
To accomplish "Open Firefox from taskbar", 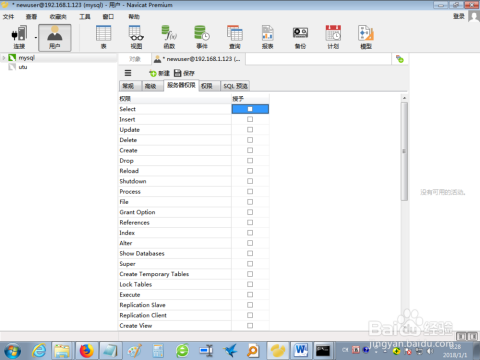I will point(86,351).
